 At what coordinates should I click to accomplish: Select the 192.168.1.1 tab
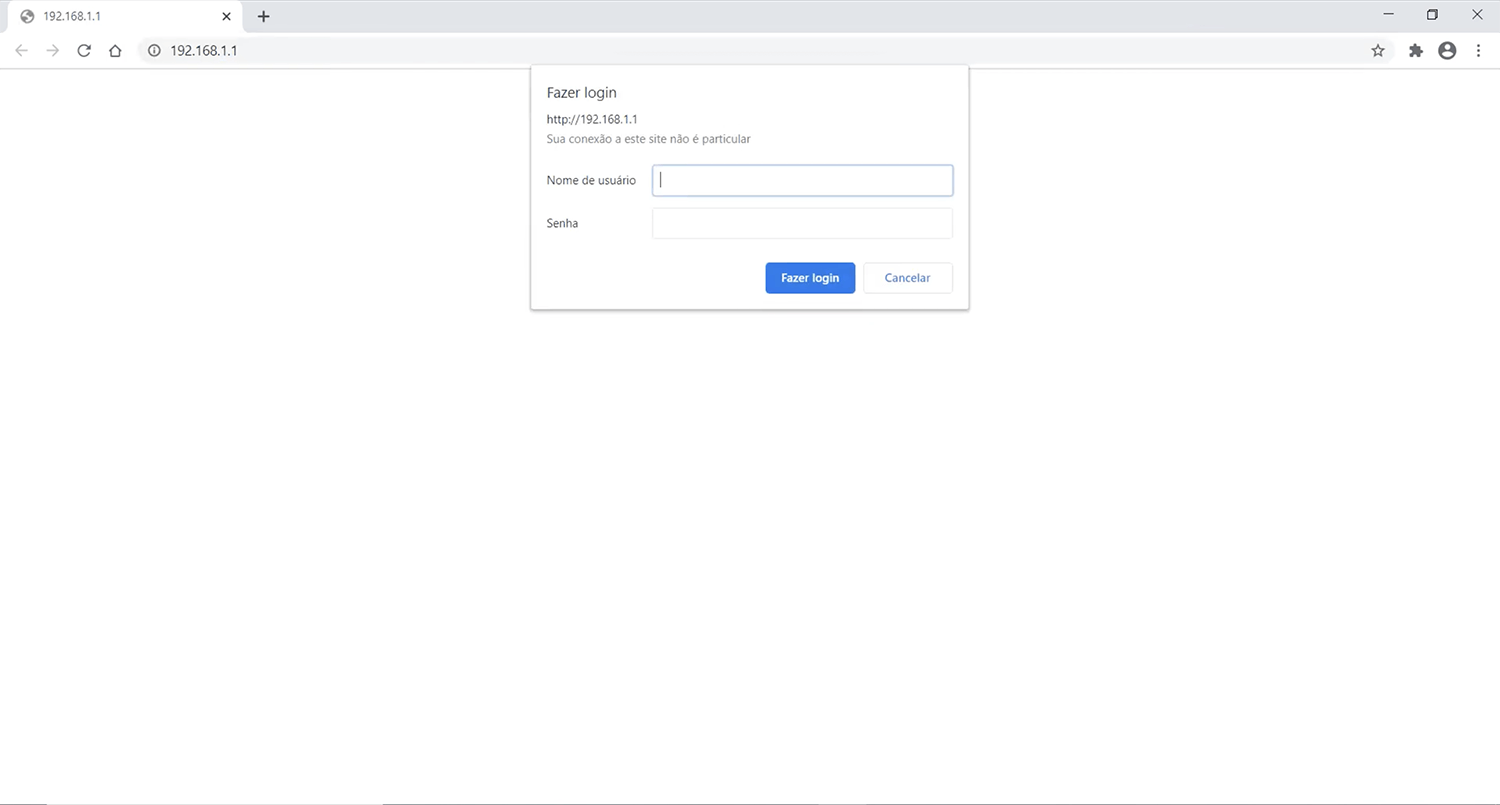point(110,17)
